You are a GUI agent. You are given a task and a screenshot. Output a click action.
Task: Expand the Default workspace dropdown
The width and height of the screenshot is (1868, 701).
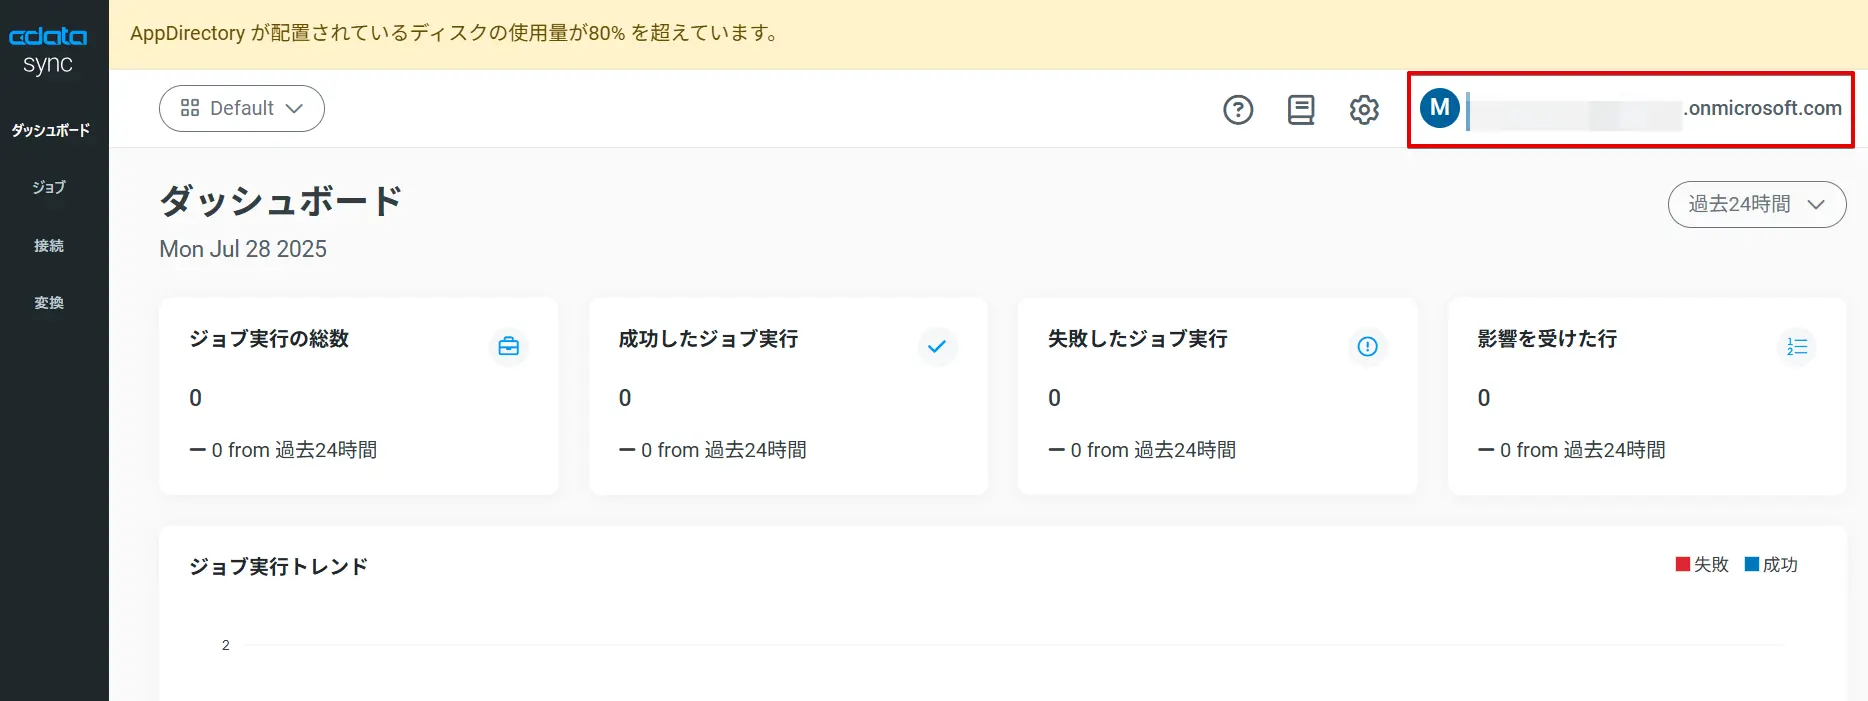[242, 108]
